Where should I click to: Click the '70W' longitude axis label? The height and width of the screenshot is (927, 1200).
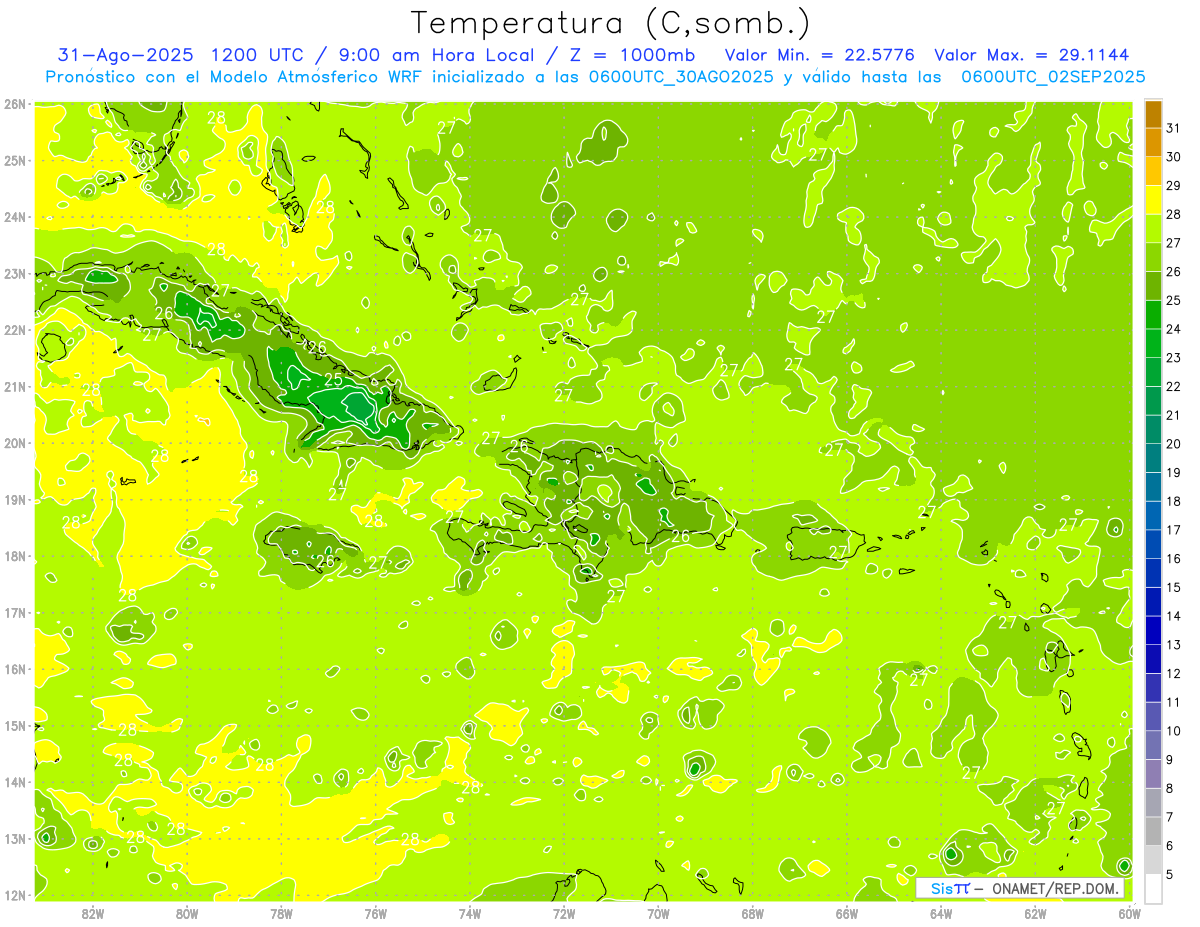pos(658,913)
